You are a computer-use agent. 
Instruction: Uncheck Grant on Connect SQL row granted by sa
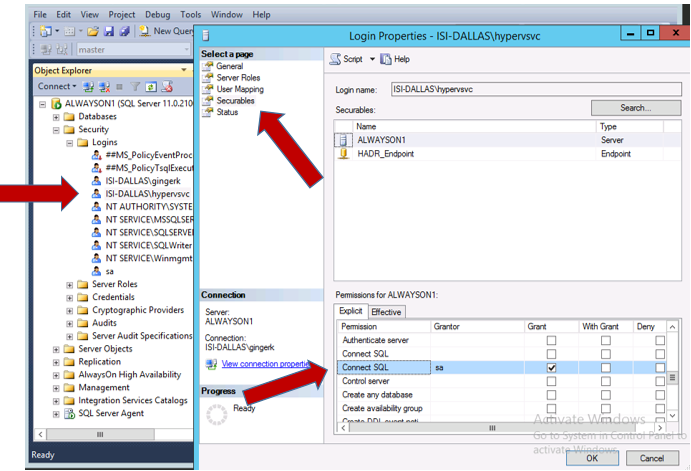551,367
